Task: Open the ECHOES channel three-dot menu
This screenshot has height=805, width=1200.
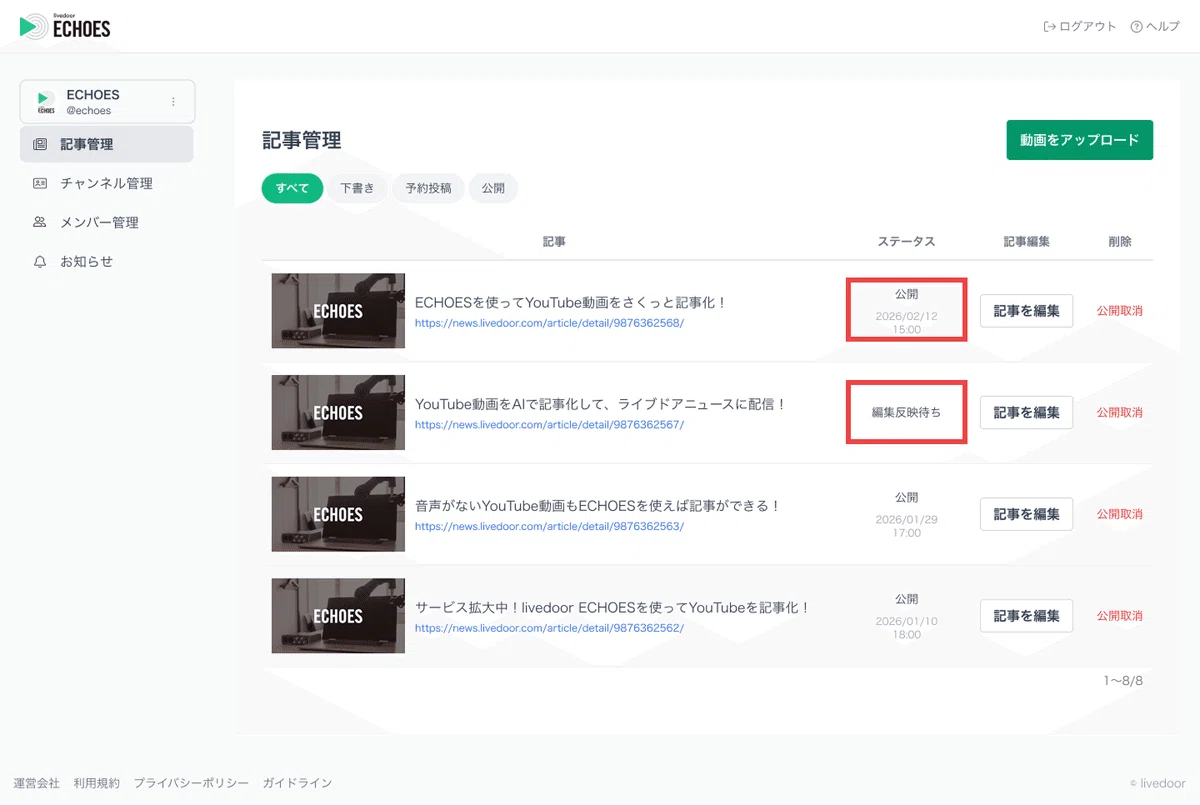Action: coord(173,102)
